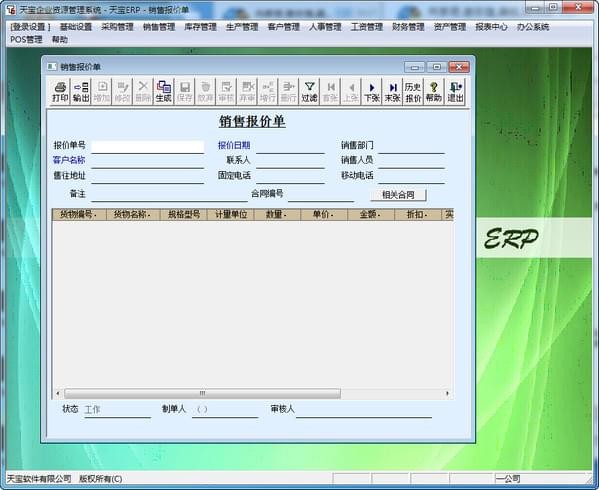Open the 基础设置 menu
Viewport: 599px width, 490px height.
[76, 27]
